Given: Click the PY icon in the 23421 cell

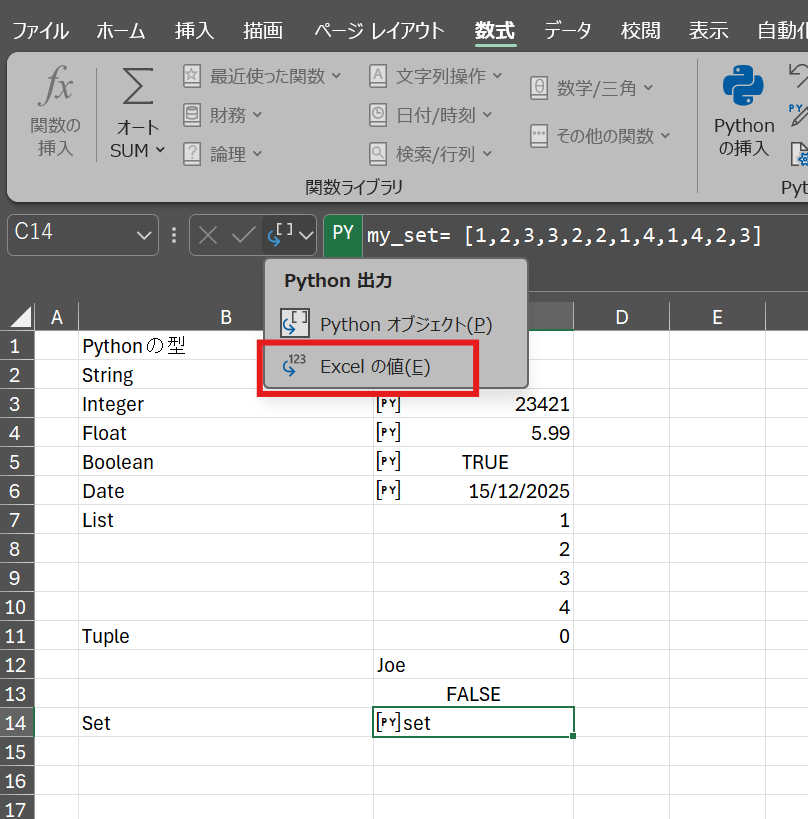Looking at the screenshot, I should pos(388,404).
